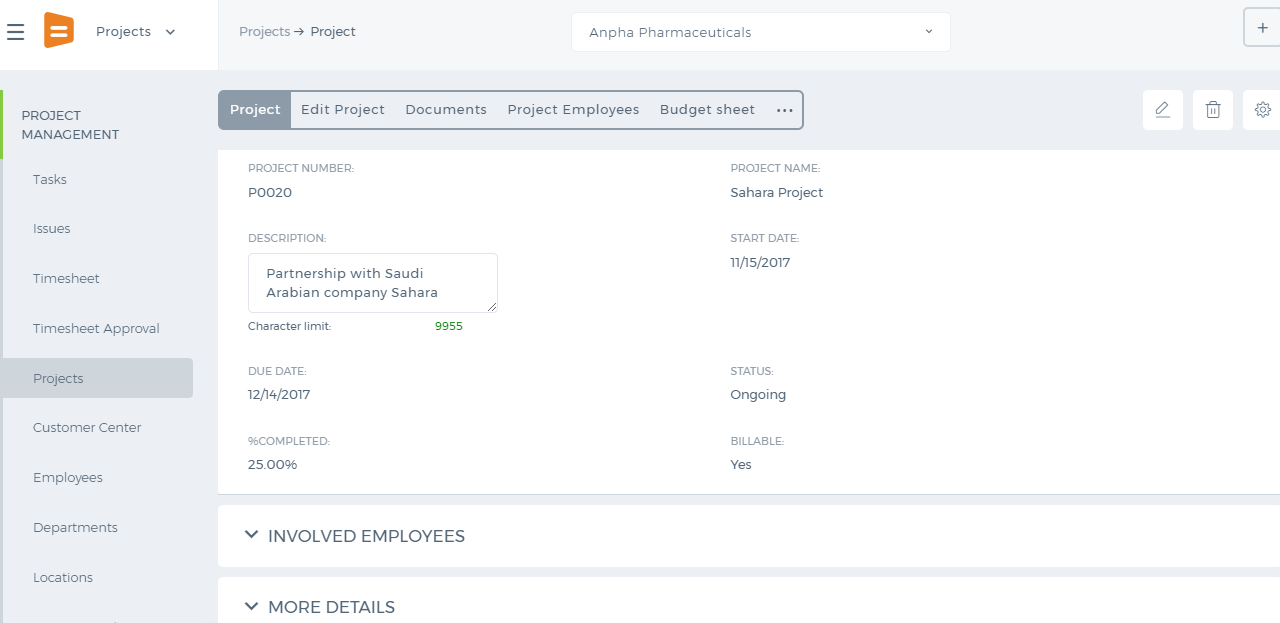Delete project using the trash icon

[x=1212, y=110]
